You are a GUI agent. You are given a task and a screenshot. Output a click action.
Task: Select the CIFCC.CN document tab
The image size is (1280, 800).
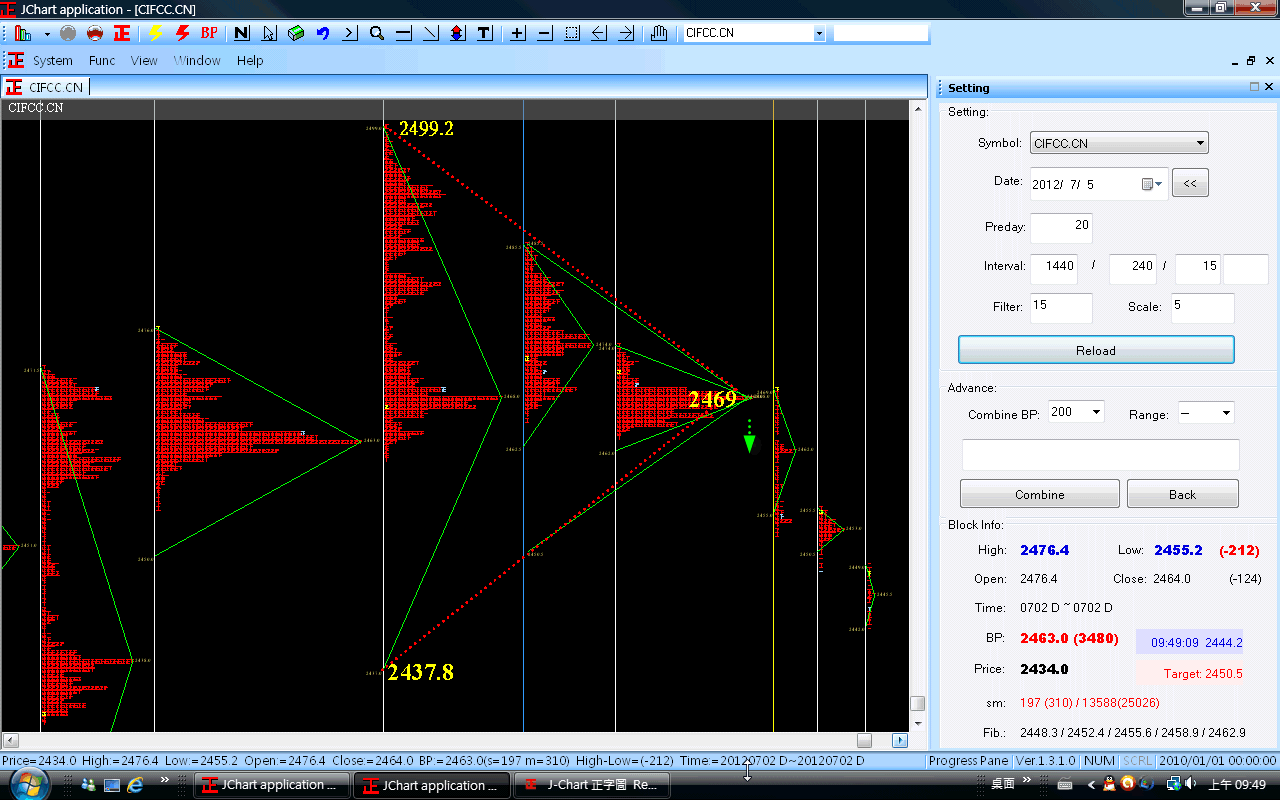click(x=47, y=87)
